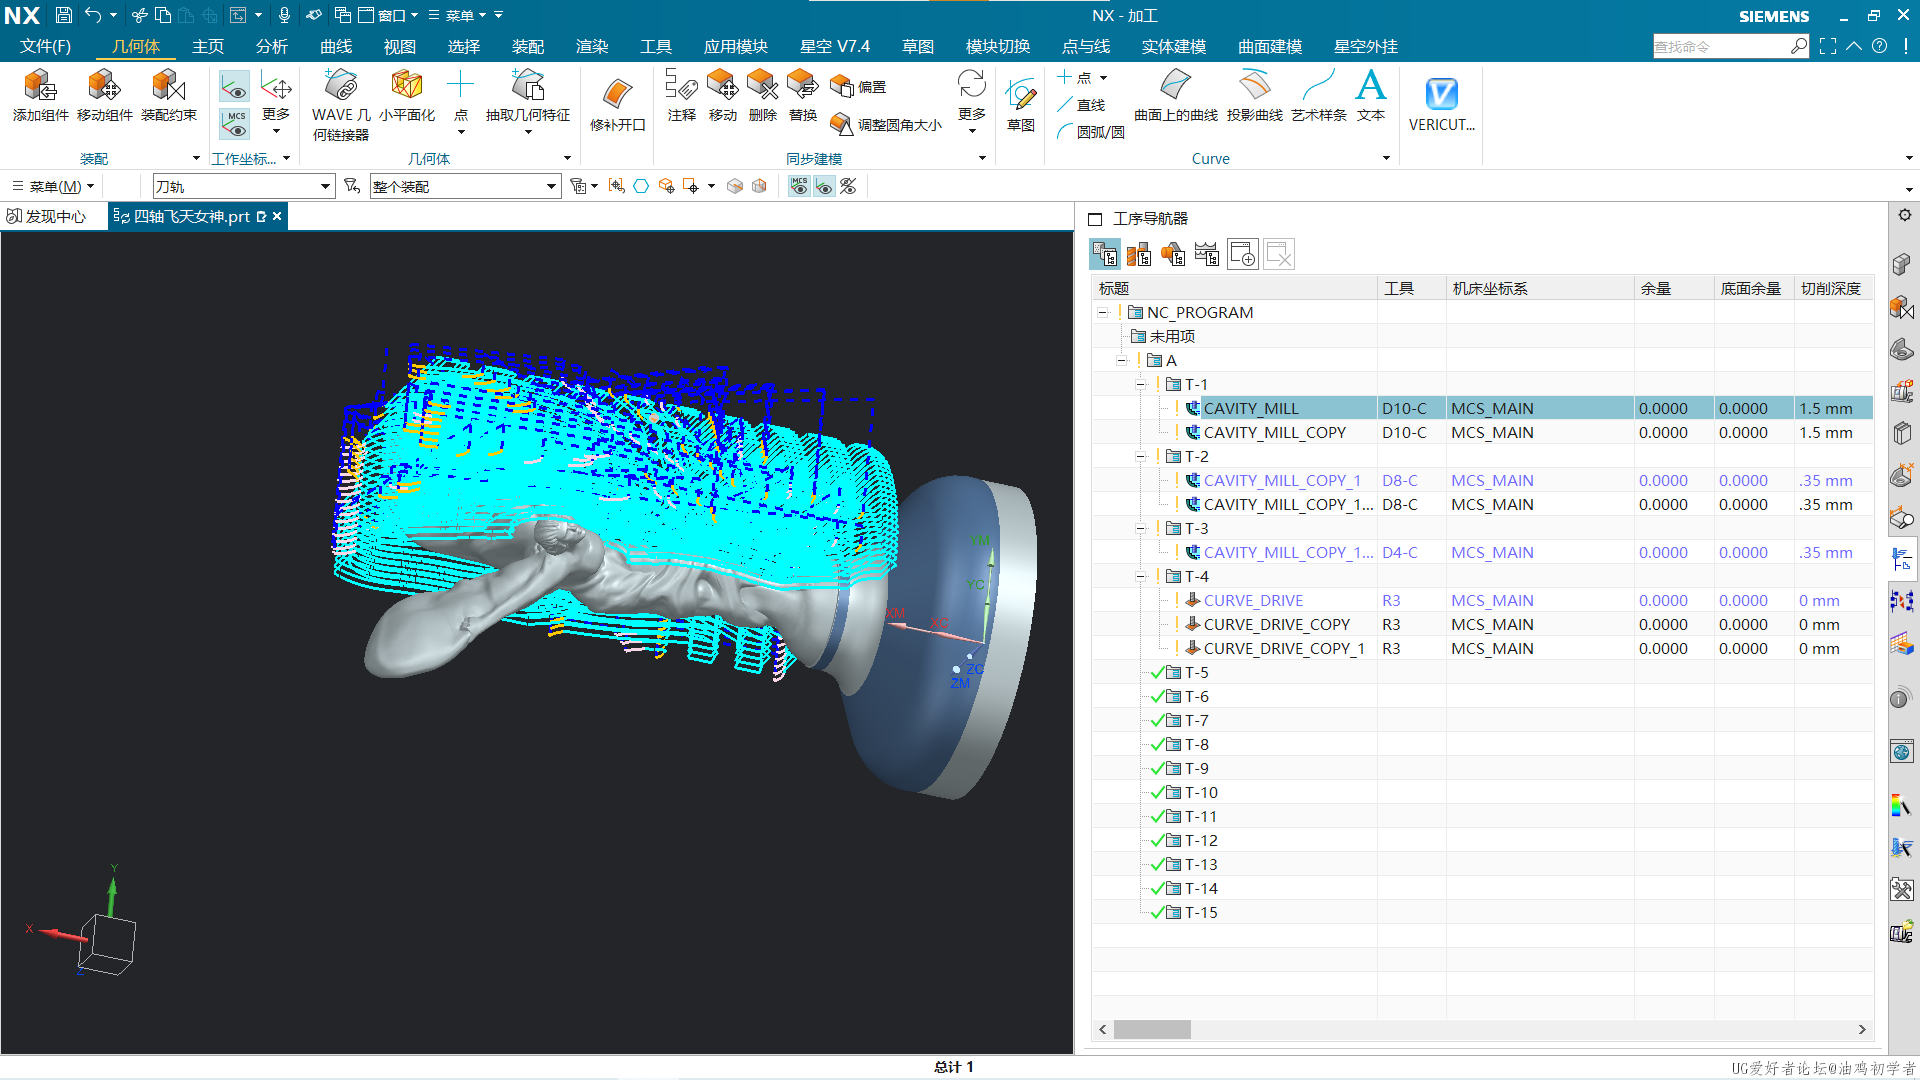Launch the VERICUT icon
Image resolution: width=1920 pixels, height=1080 pixels.
(1441, 94)
